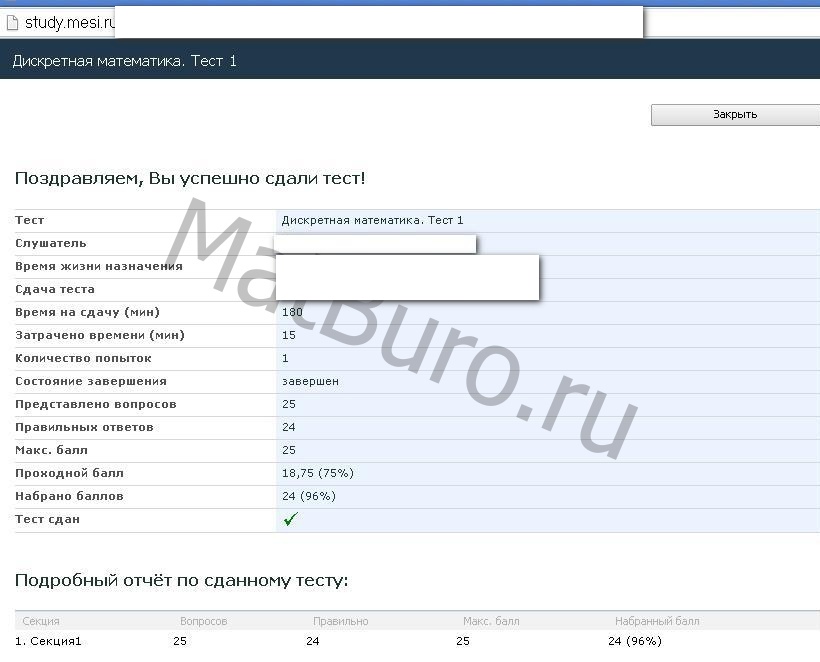Click the Состояние завершения value завершен
Viewport: 820px width, 662px height.
tap(310, 381)
